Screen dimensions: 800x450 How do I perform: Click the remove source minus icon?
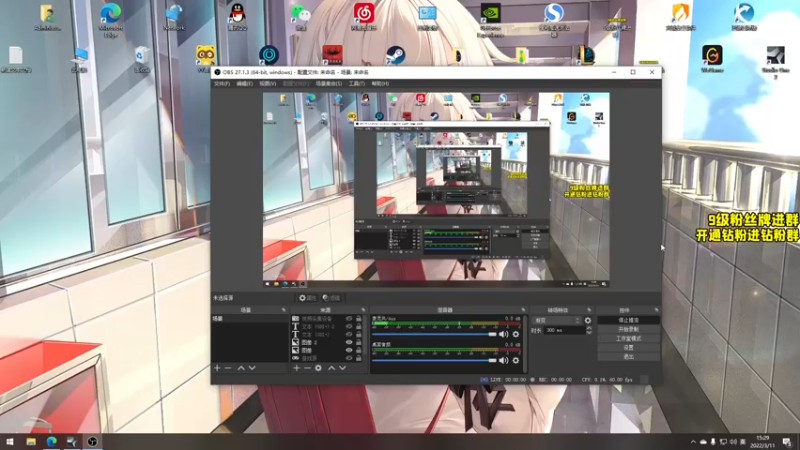[307, 368]
